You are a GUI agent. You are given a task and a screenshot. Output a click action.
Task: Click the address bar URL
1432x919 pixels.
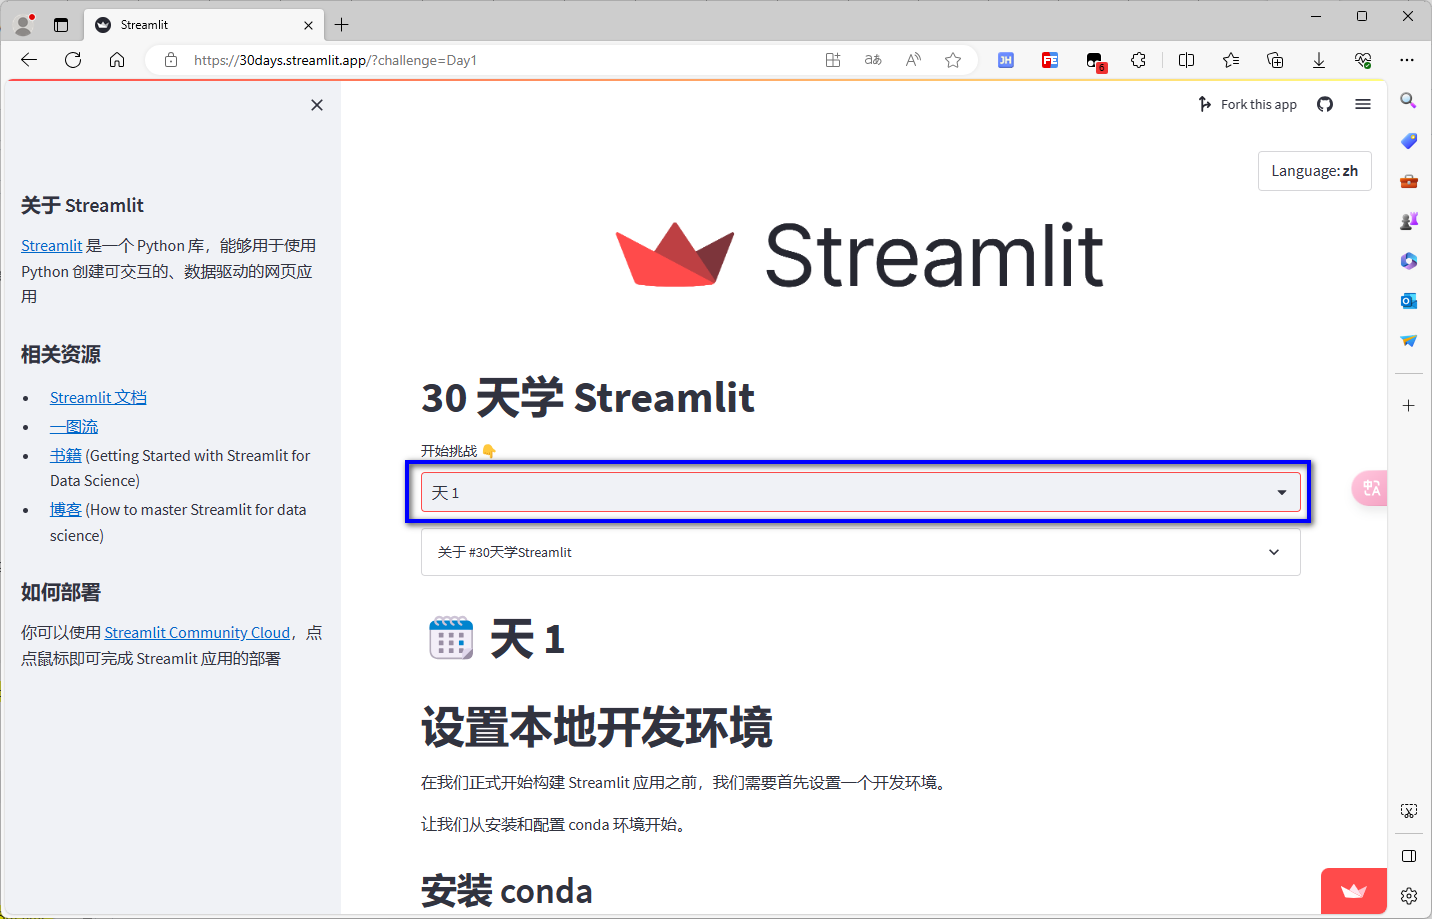pos(335,60)
